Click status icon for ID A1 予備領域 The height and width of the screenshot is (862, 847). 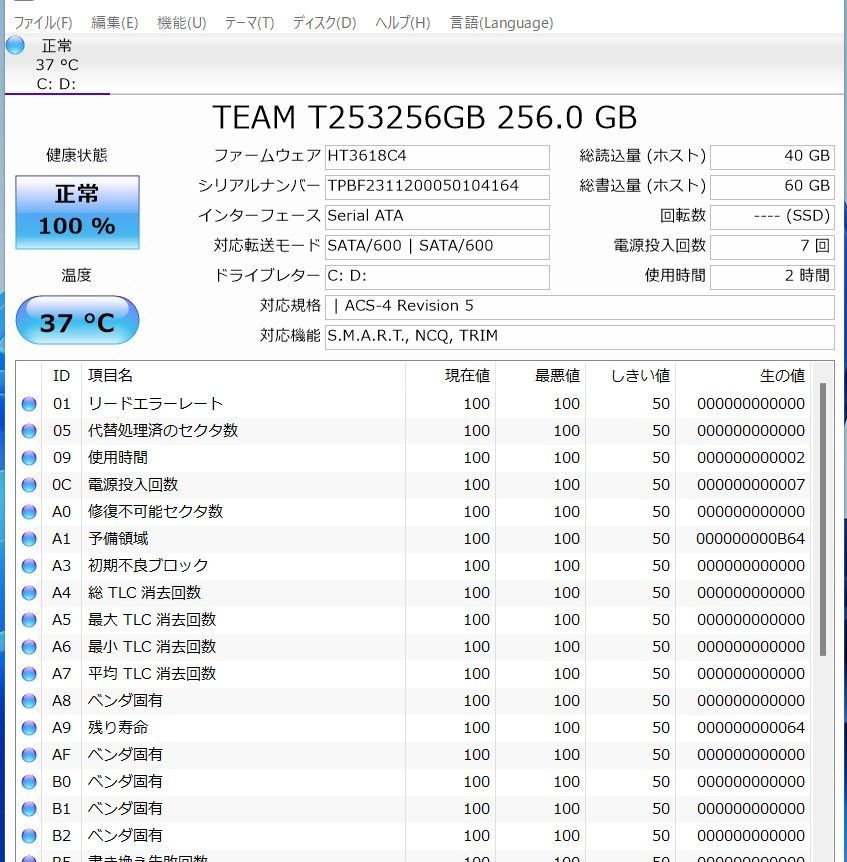tap(29, 539)
